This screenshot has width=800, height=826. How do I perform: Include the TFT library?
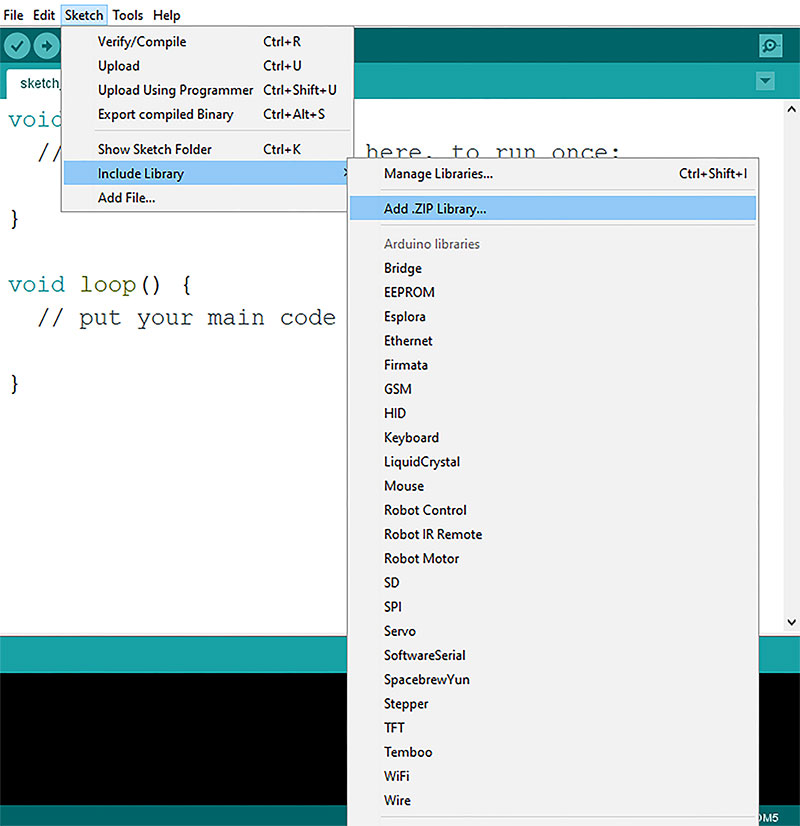pyautogui.click(x=553, y=728)
